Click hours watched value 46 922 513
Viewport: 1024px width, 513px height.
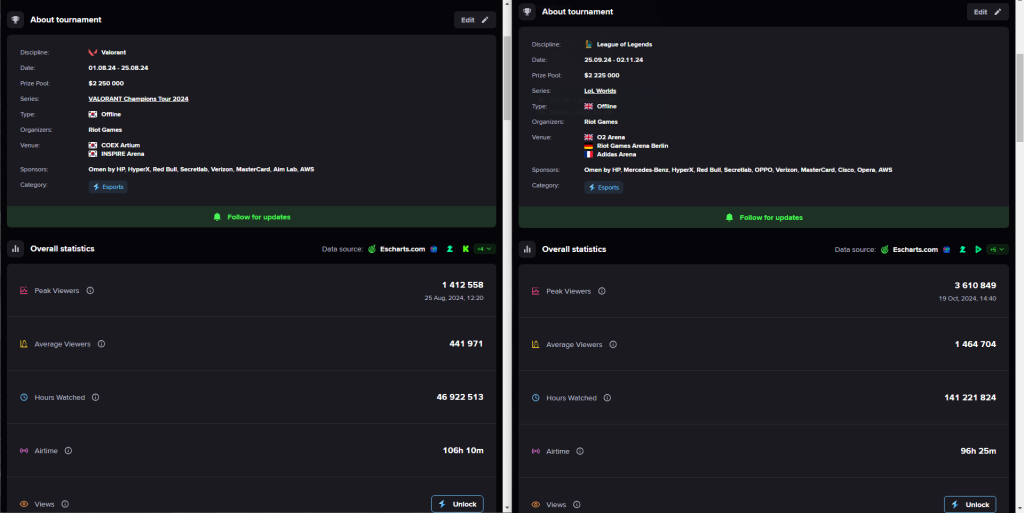[460, 397]
